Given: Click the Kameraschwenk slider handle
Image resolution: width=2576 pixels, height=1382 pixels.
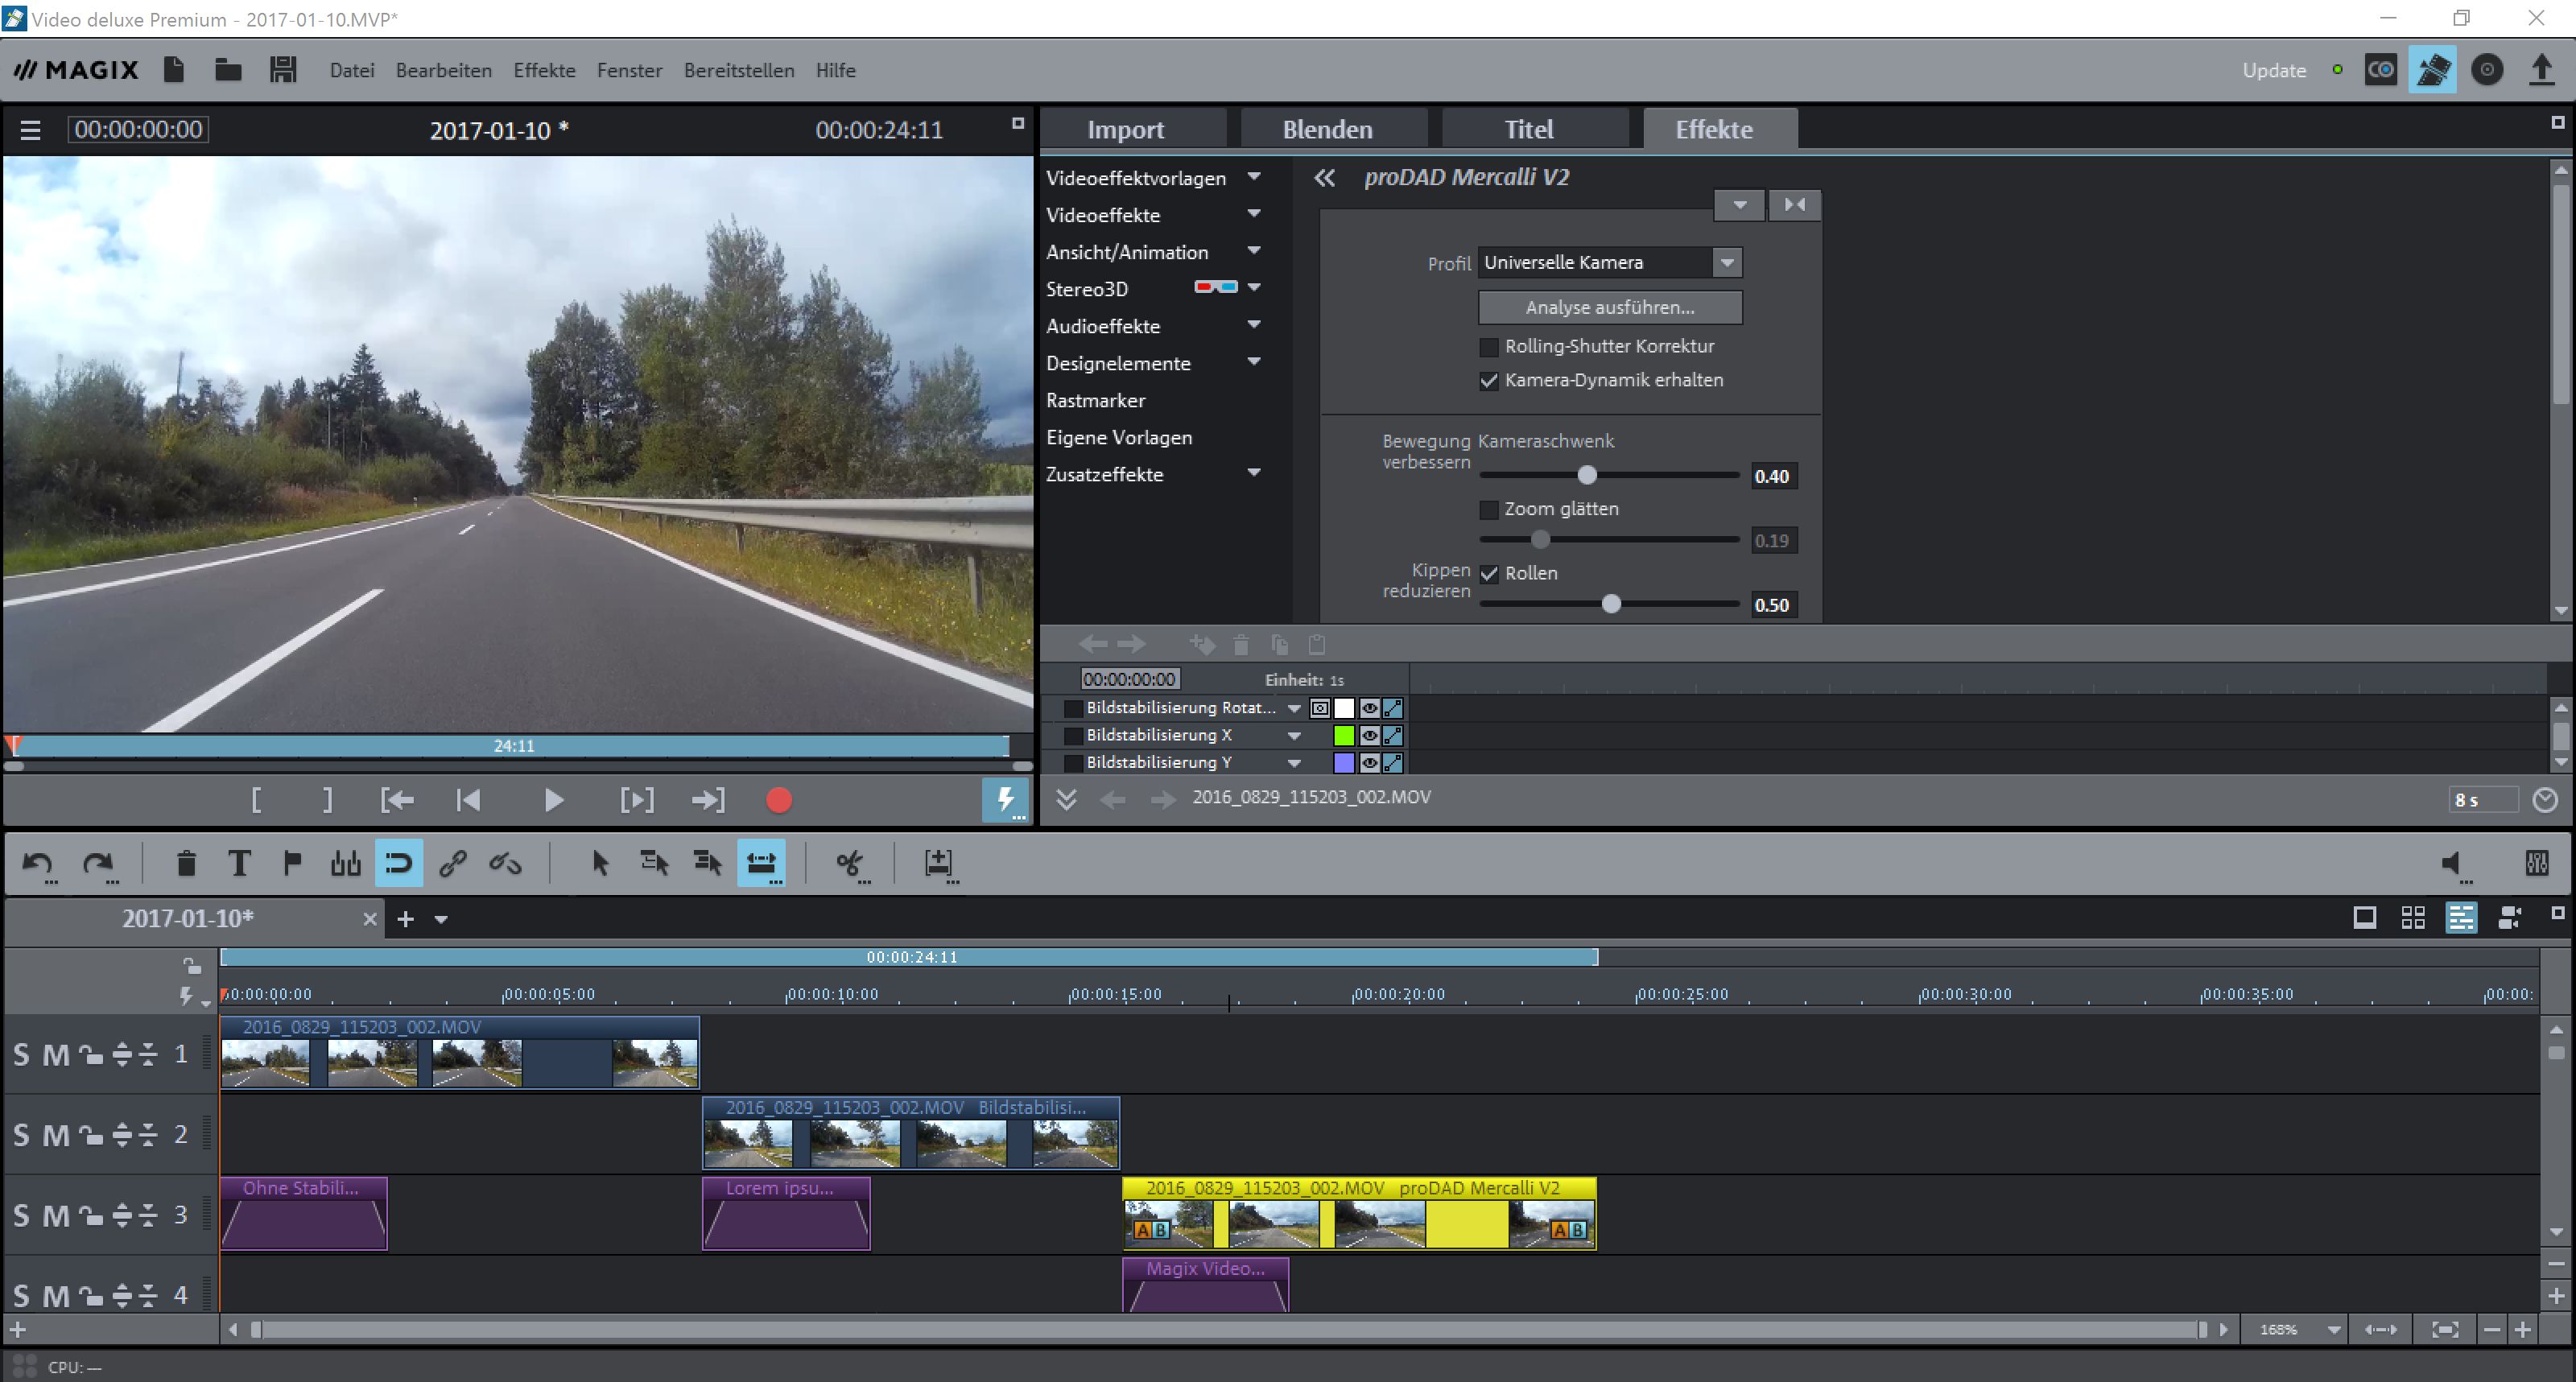Looking at the screenshot, I should click(x=1587, y=475).
